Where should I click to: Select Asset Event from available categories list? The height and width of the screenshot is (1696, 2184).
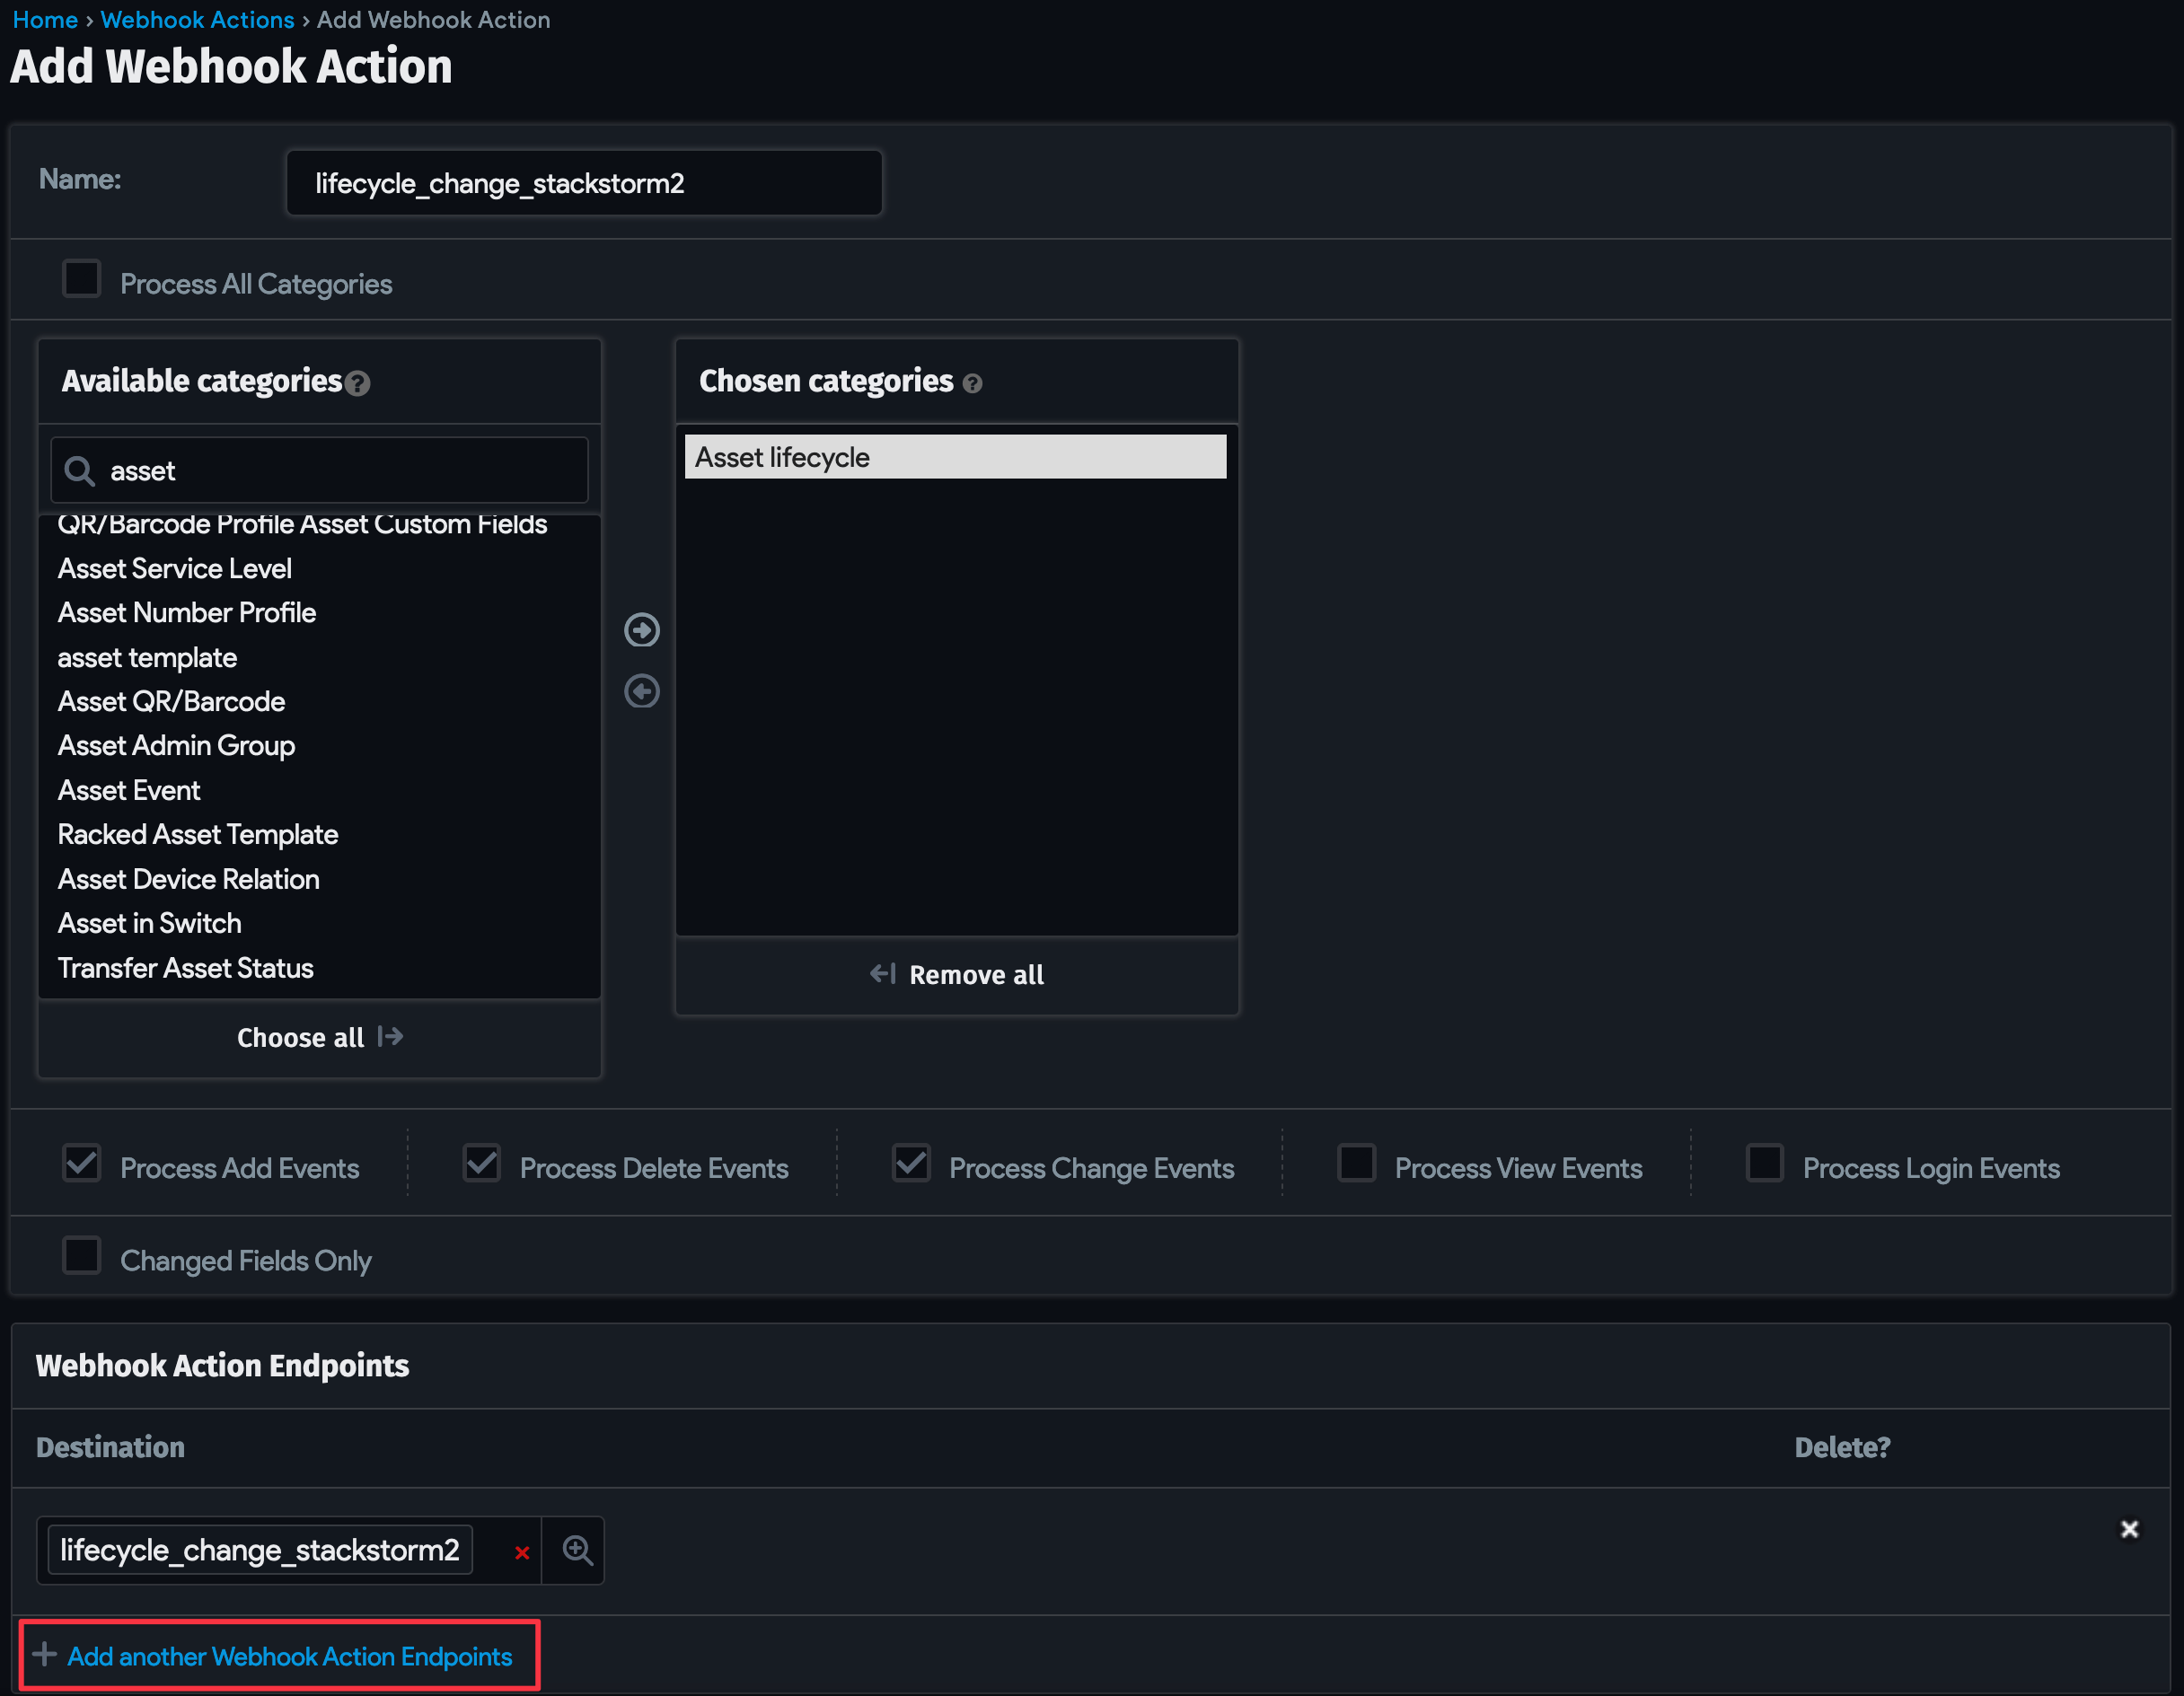[128, 789]
